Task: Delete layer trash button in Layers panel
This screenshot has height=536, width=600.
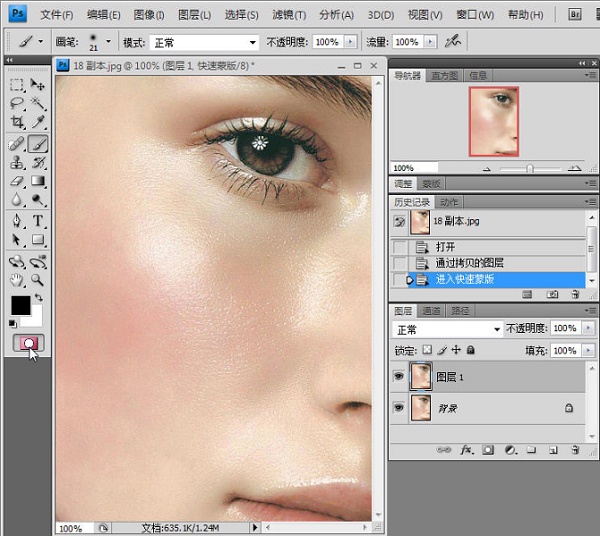Action: coord(575,450)
